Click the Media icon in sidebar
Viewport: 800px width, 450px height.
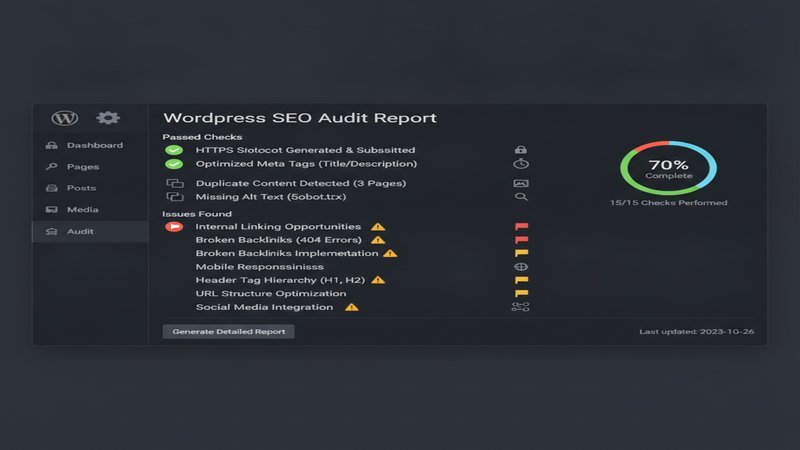click(52, 210)
